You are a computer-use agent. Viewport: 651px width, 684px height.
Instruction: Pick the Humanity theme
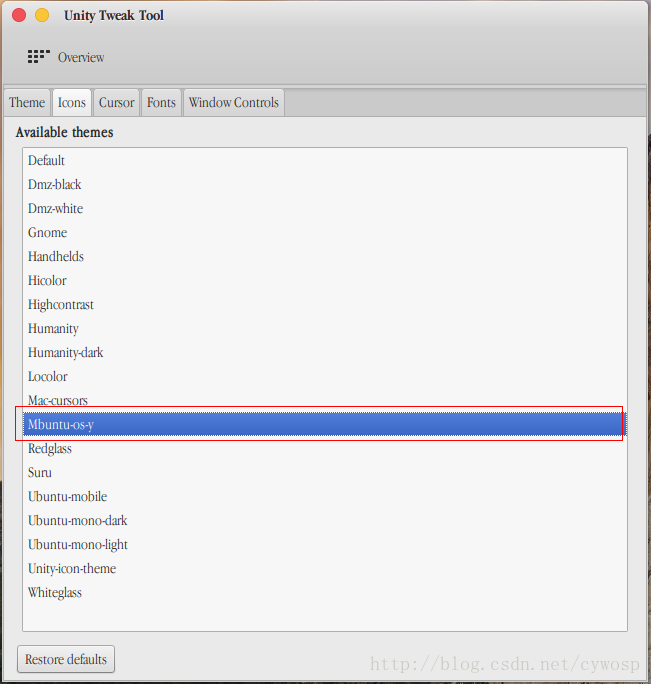pos(325,328)
